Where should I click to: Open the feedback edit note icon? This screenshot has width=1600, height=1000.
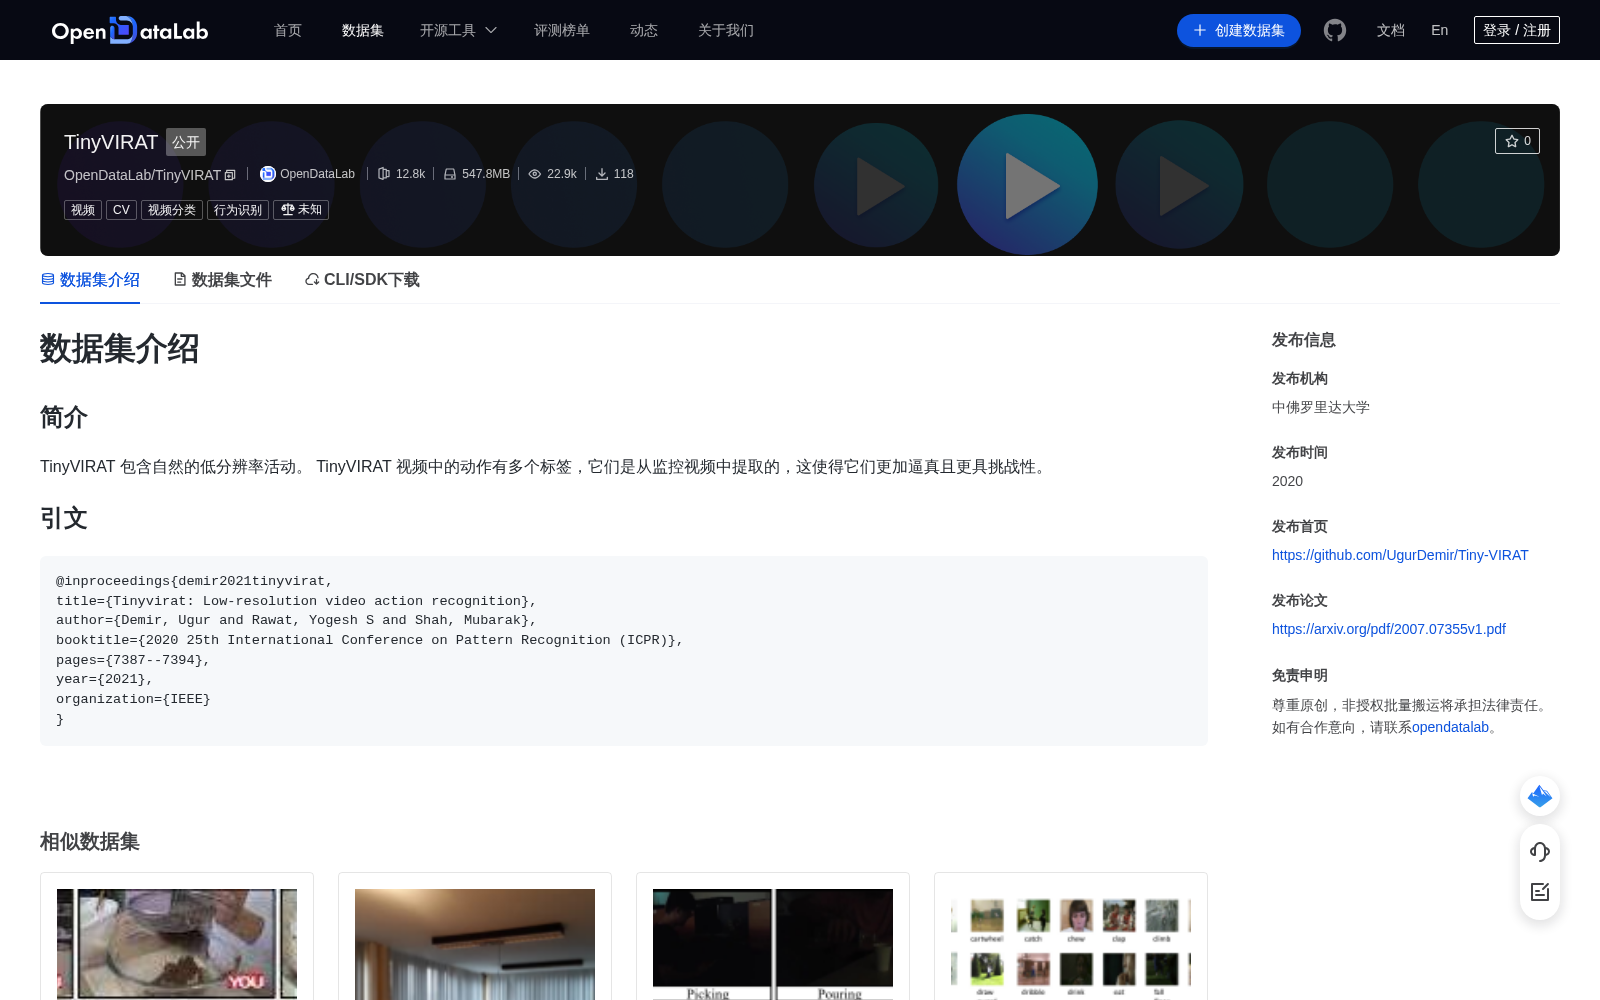click(1540, 892)
